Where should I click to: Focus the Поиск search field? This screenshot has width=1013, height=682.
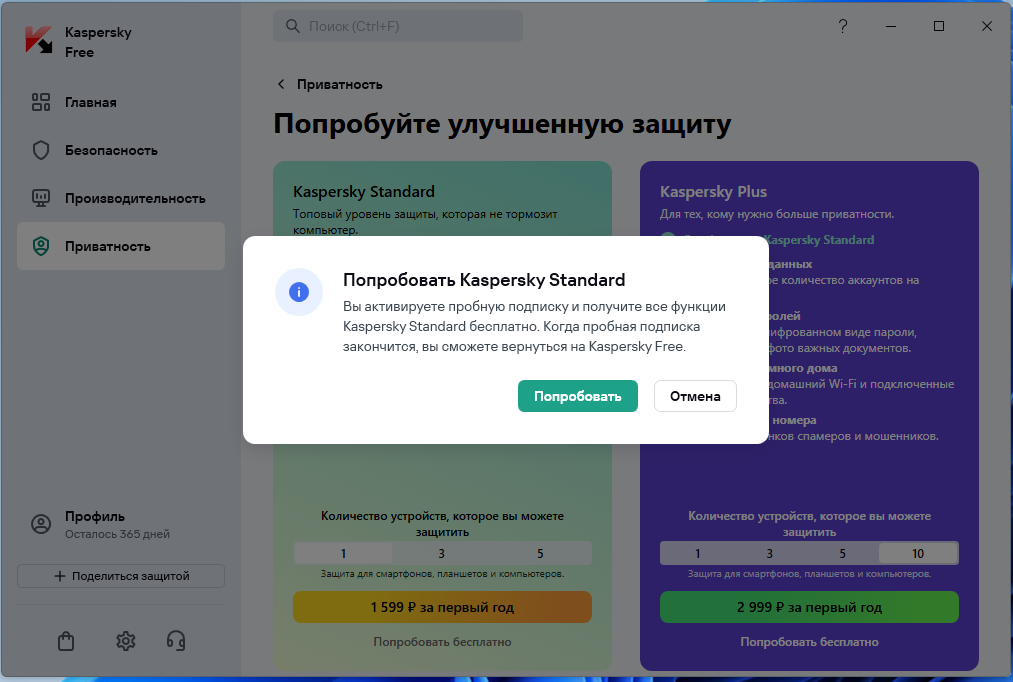tap(398, 26)
